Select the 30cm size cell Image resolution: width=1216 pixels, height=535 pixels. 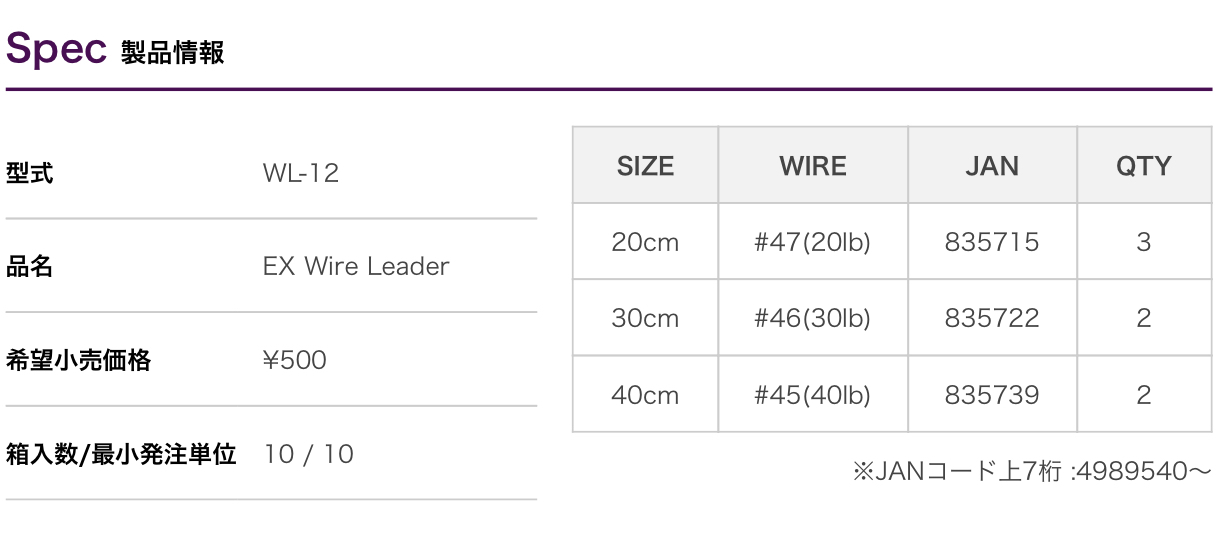[645, 318]
